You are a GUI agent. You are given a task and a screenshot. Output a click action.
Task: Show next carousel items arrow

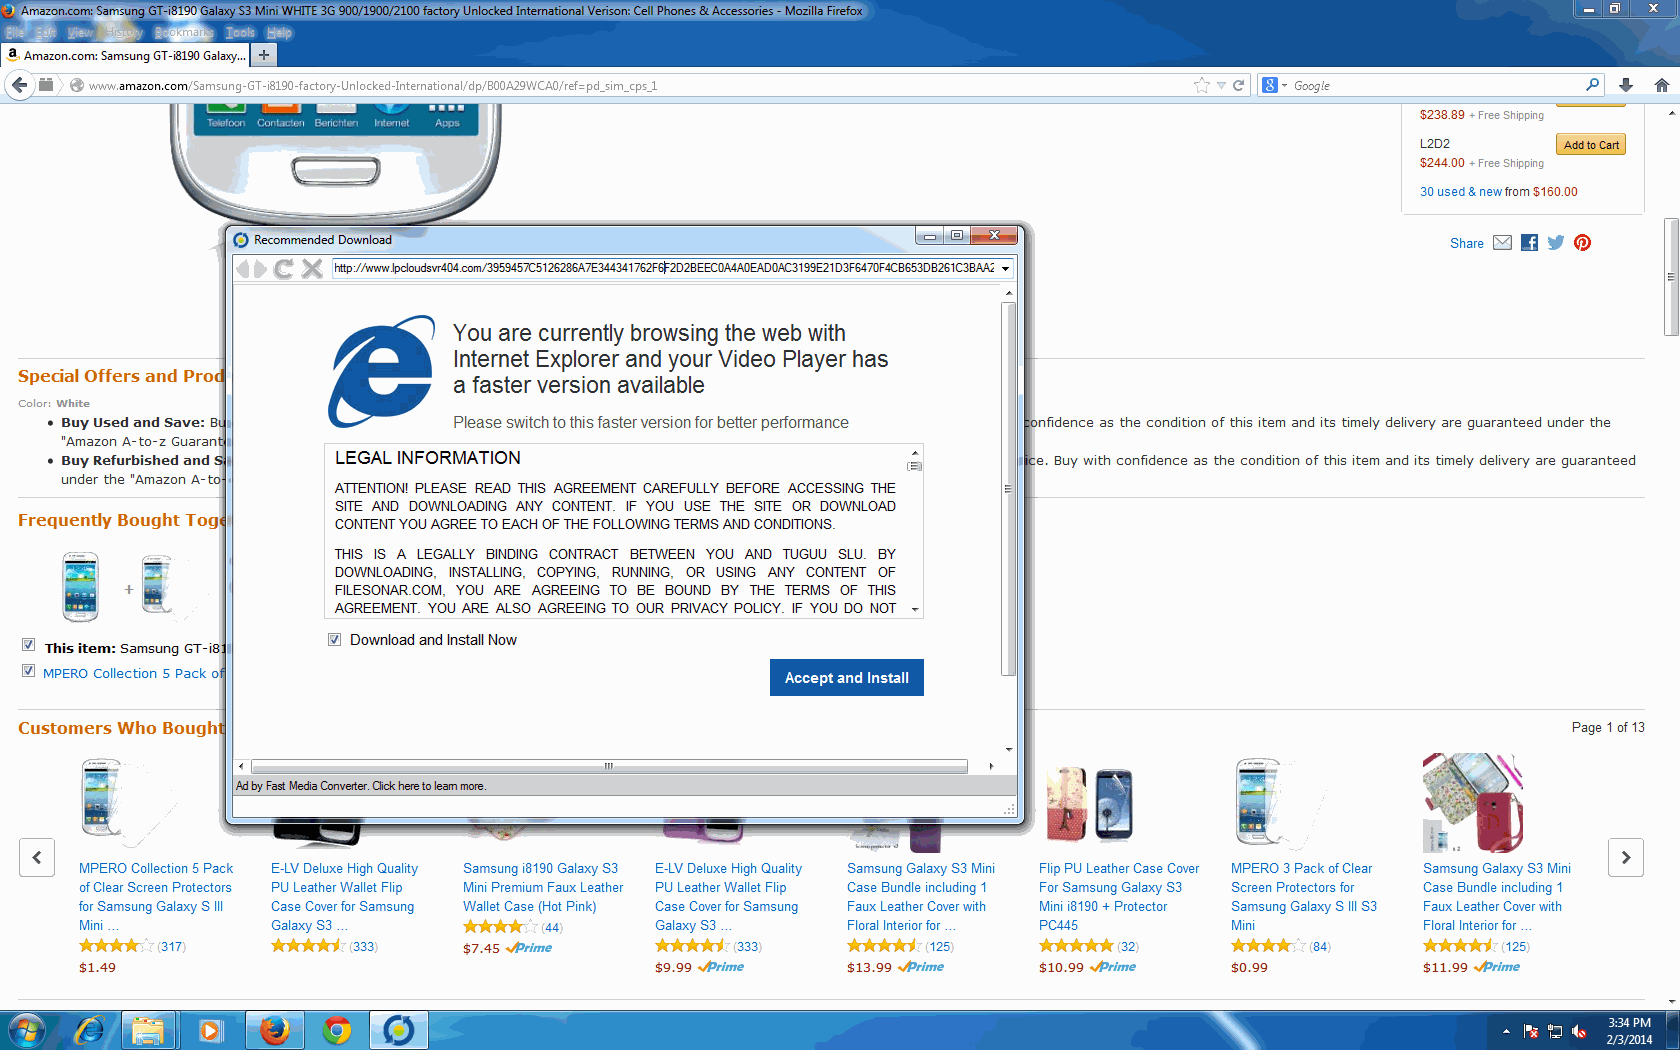tap(1625, 857)
